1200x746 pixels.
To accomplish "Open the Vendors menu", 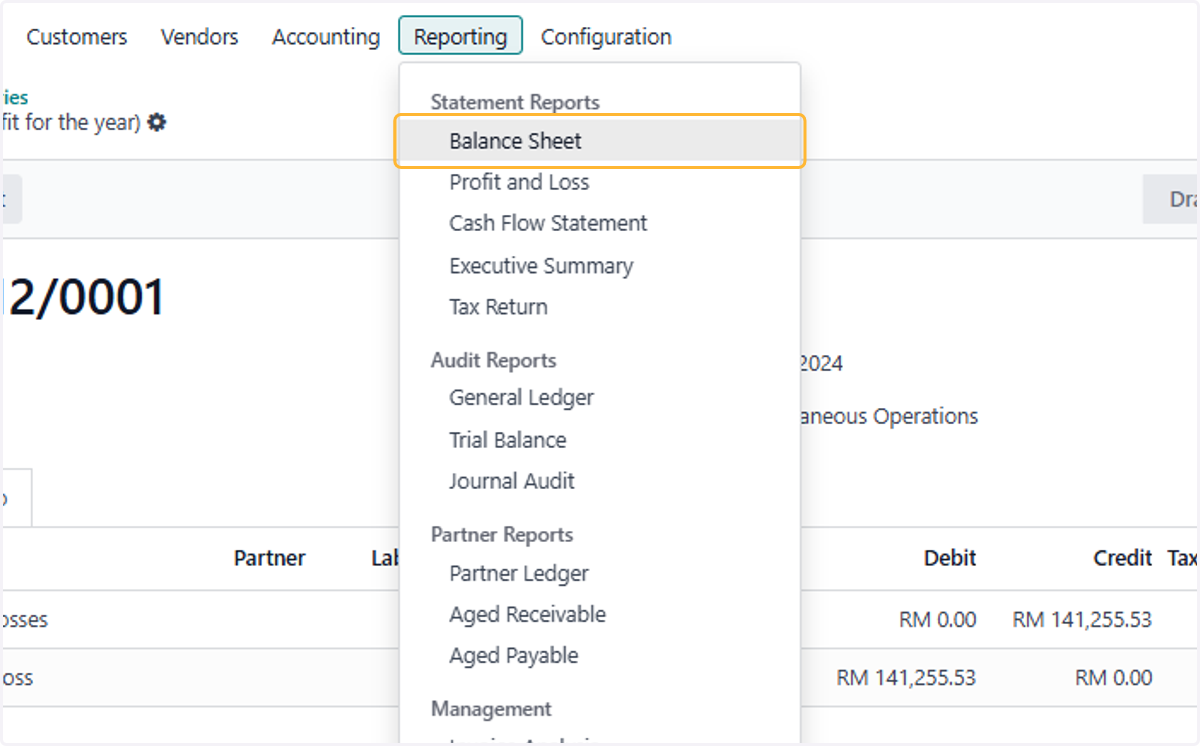I will tap(200, 37).
